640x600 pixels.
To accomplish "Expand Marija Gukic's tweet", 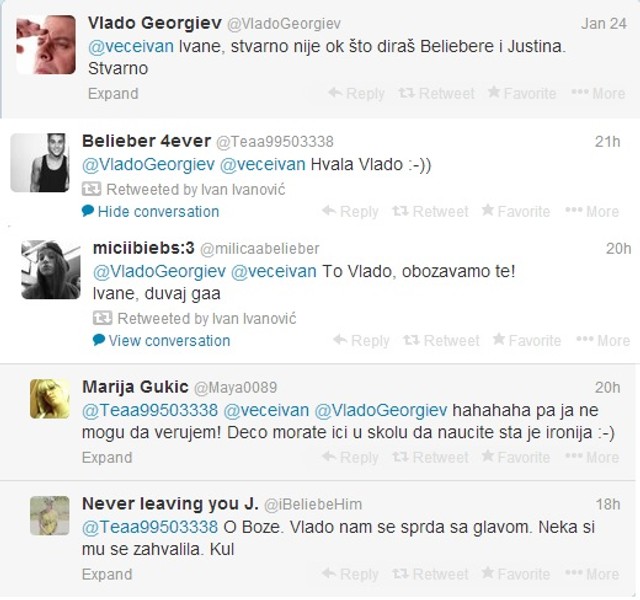I will point(107,458).
